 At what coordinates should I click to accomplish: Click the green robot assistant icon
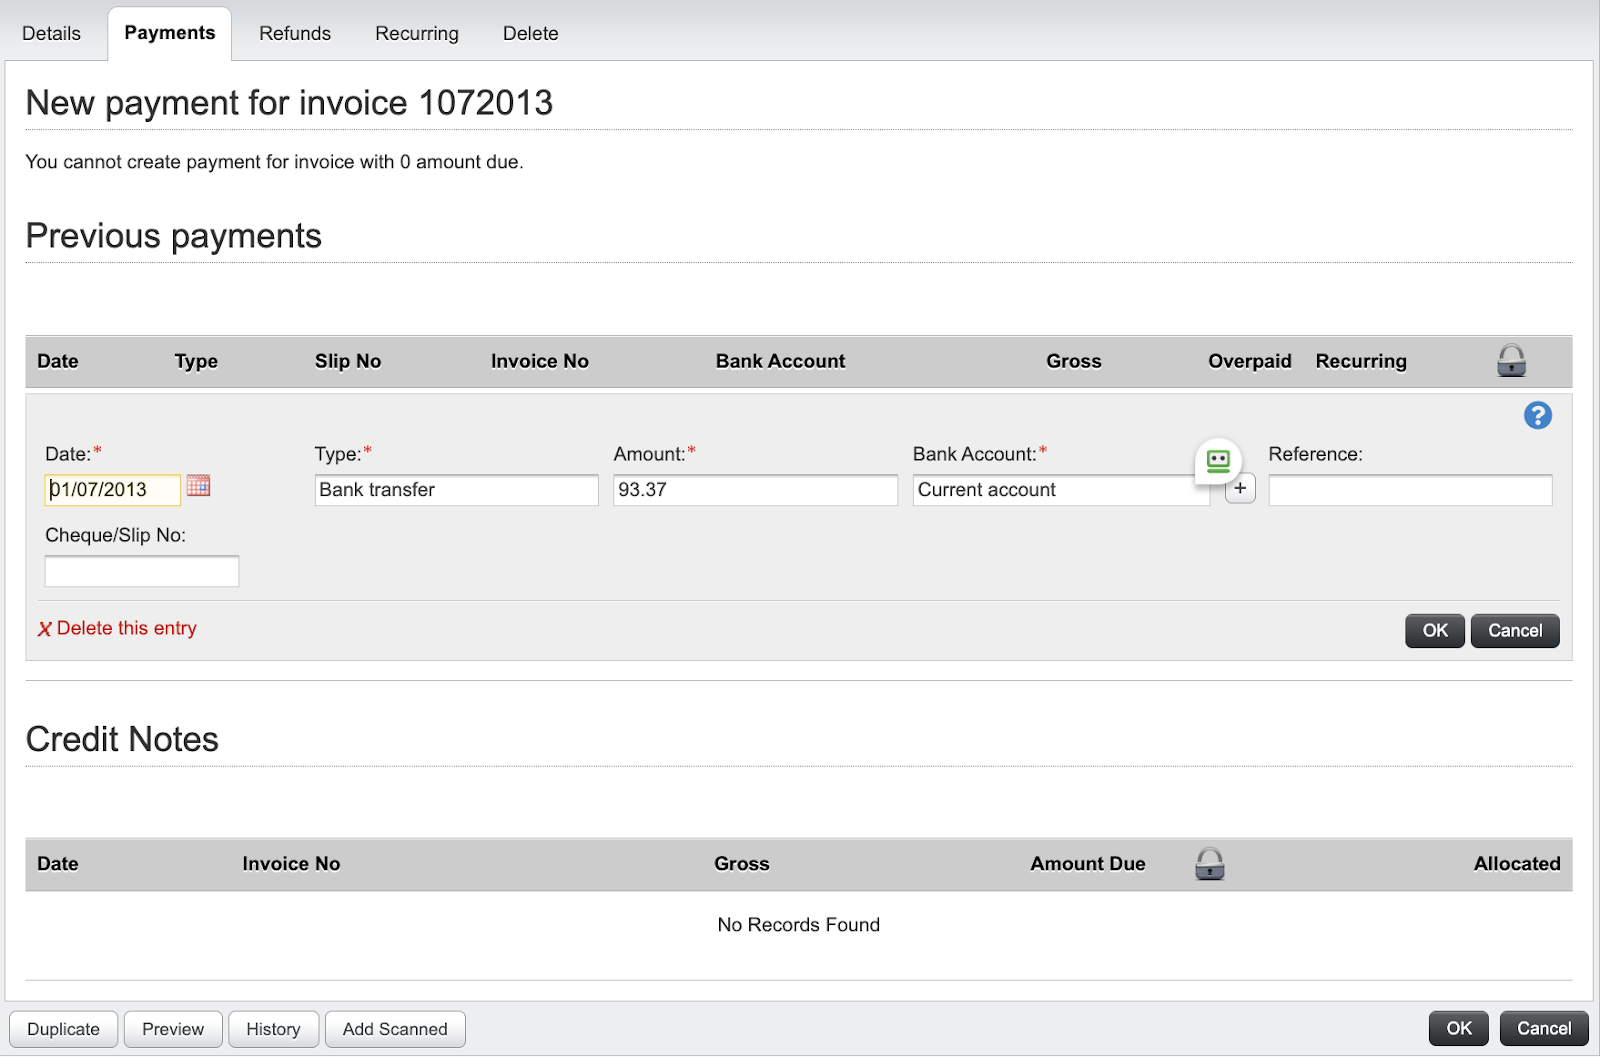tap(1218, 461)
